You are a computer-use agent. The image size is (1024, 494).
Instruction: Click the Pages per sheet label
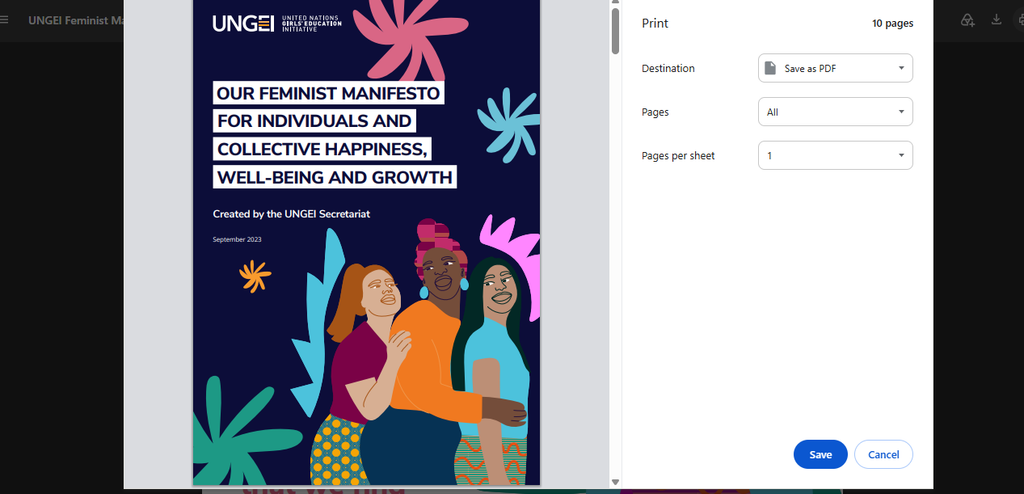point(678,156)
